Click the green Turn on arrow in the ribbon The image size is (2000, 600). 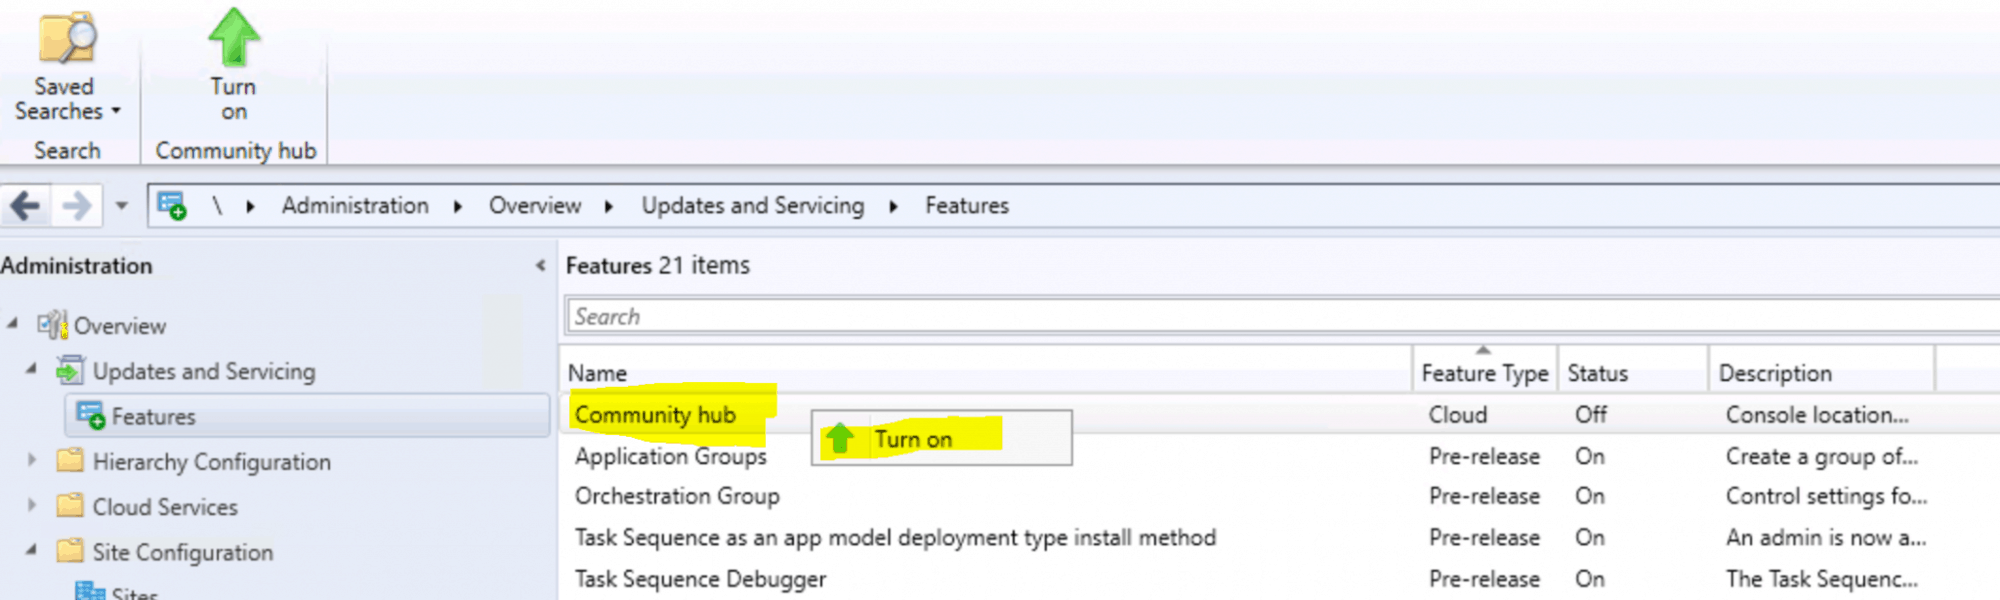point(233,38)
